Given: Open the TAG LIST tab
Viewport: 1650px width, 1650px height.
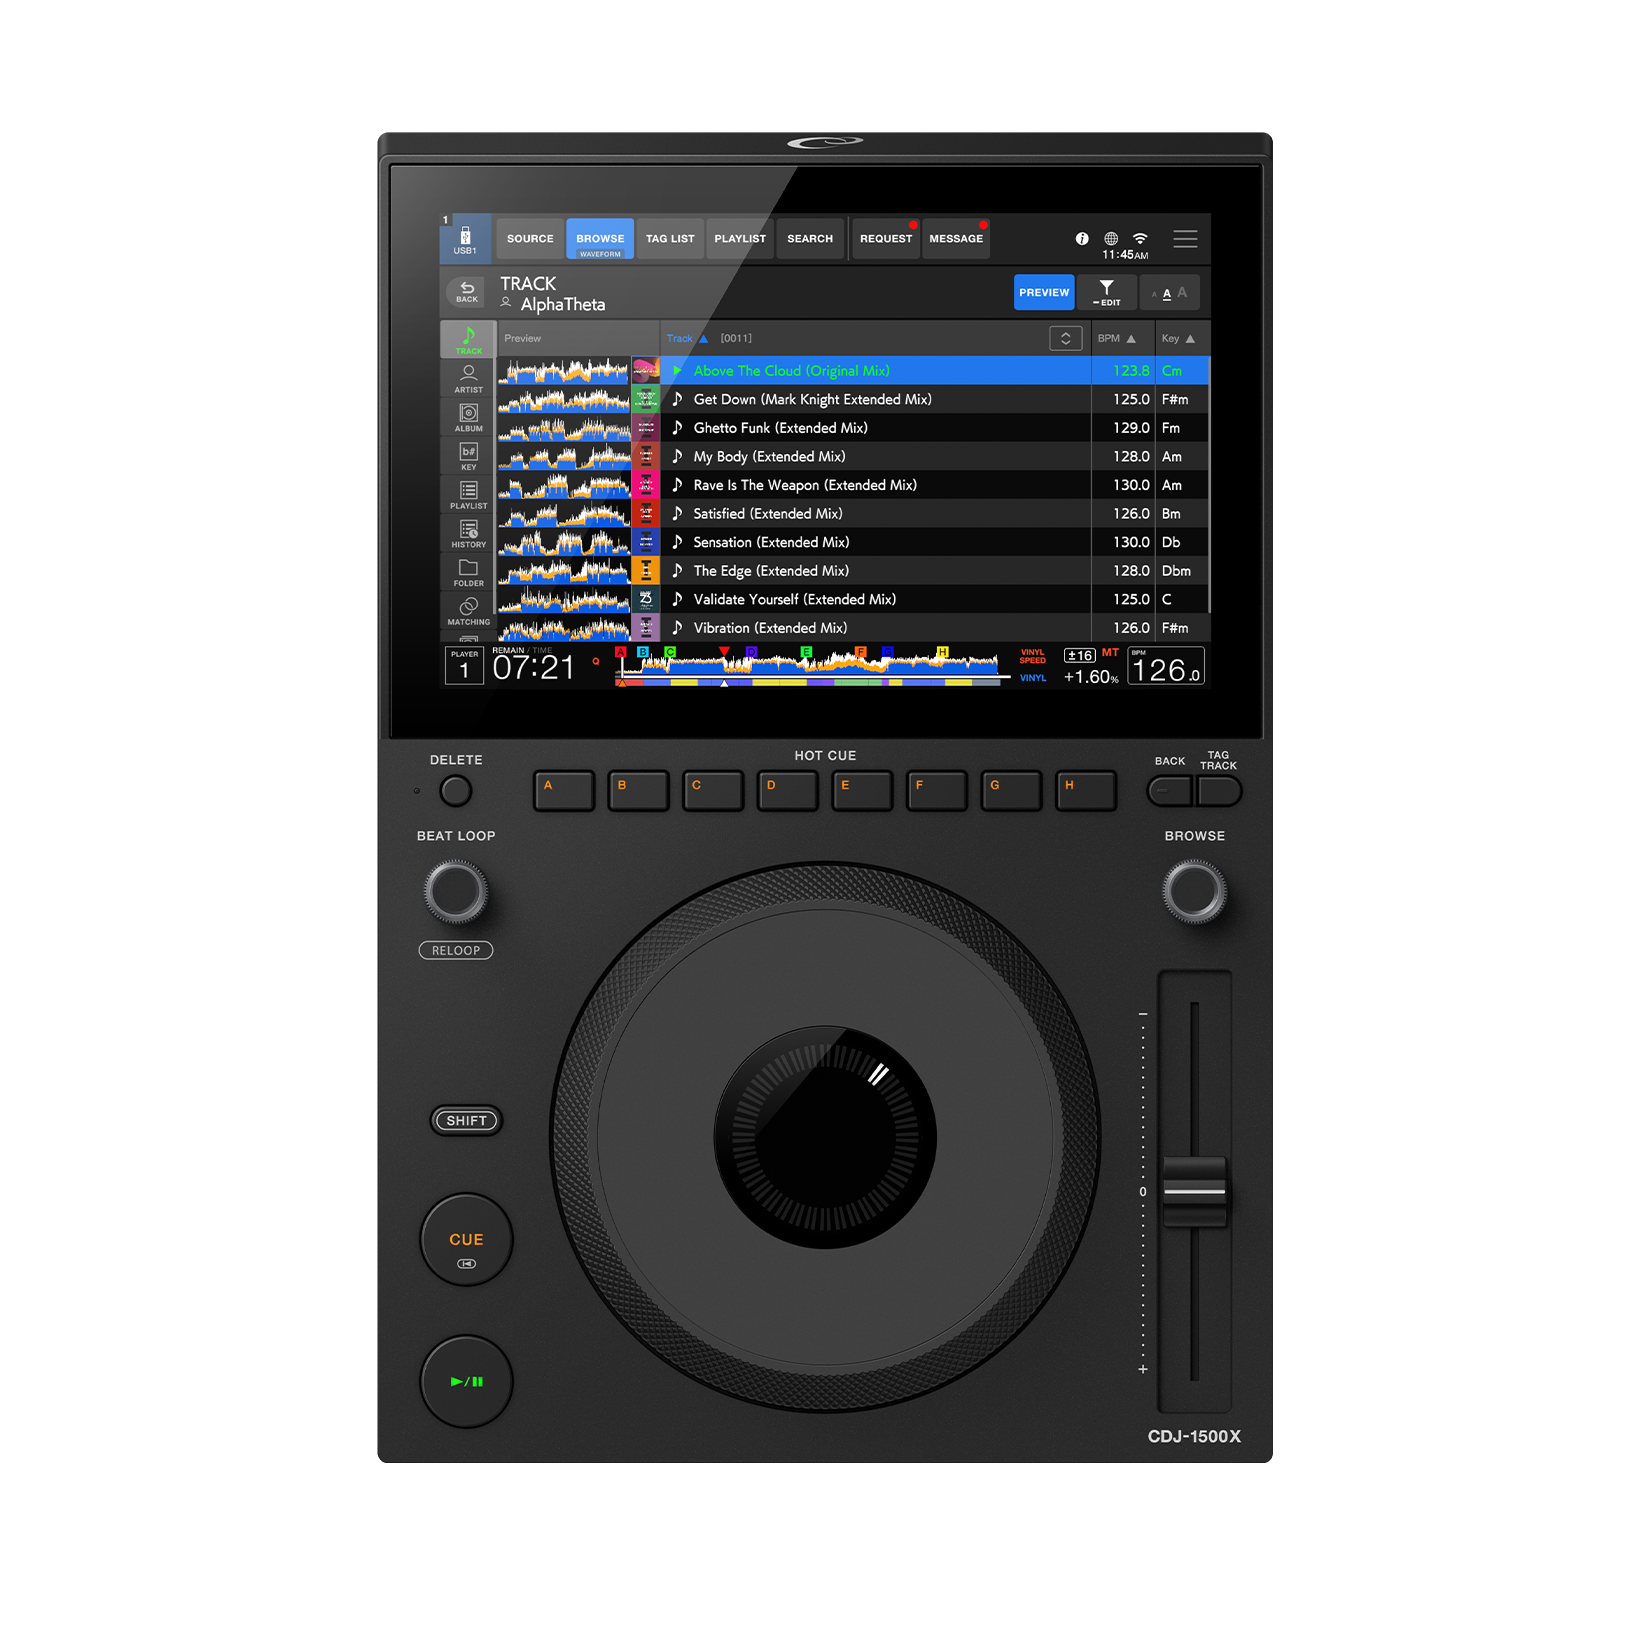Looking at the screenshot, I should (670, 239).
